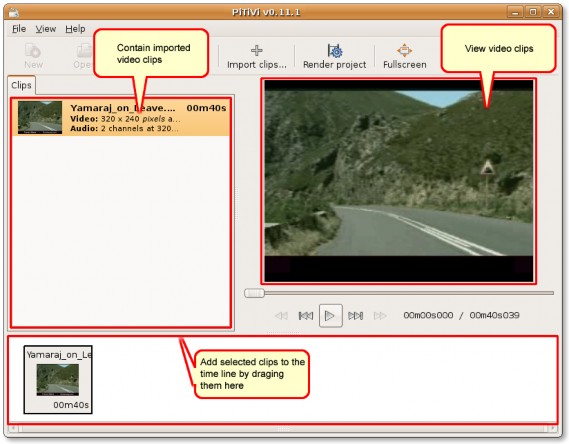The image size is (569, 444).
Task: Open the Help menu
Action: coord(75,29)
